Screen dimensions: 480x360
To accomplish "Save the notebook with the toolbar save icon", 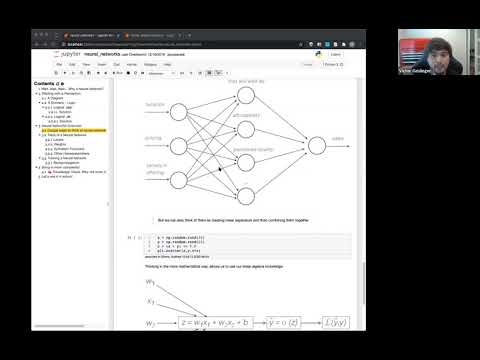I will point(56,73).
